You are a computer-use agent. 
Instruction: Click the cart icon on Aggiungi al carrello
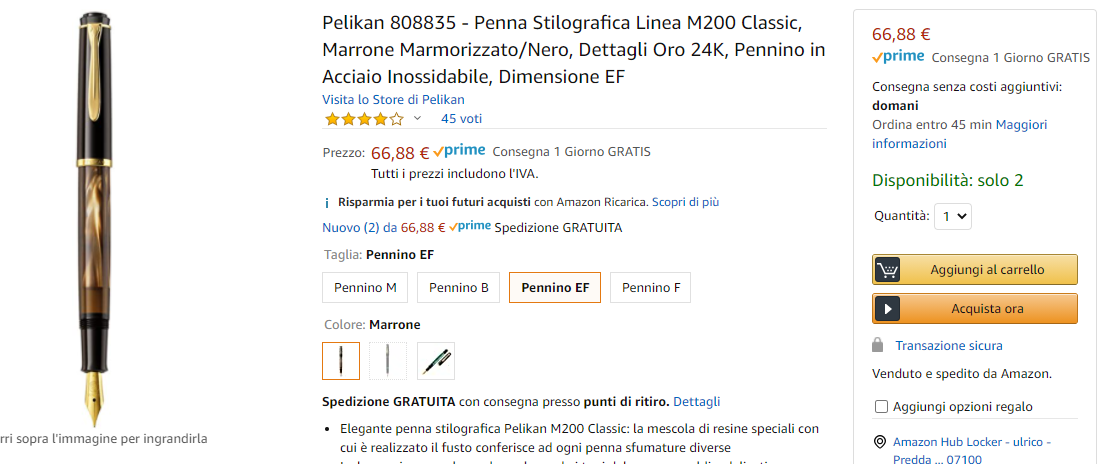pyautogui.click(x=887, y=270)
